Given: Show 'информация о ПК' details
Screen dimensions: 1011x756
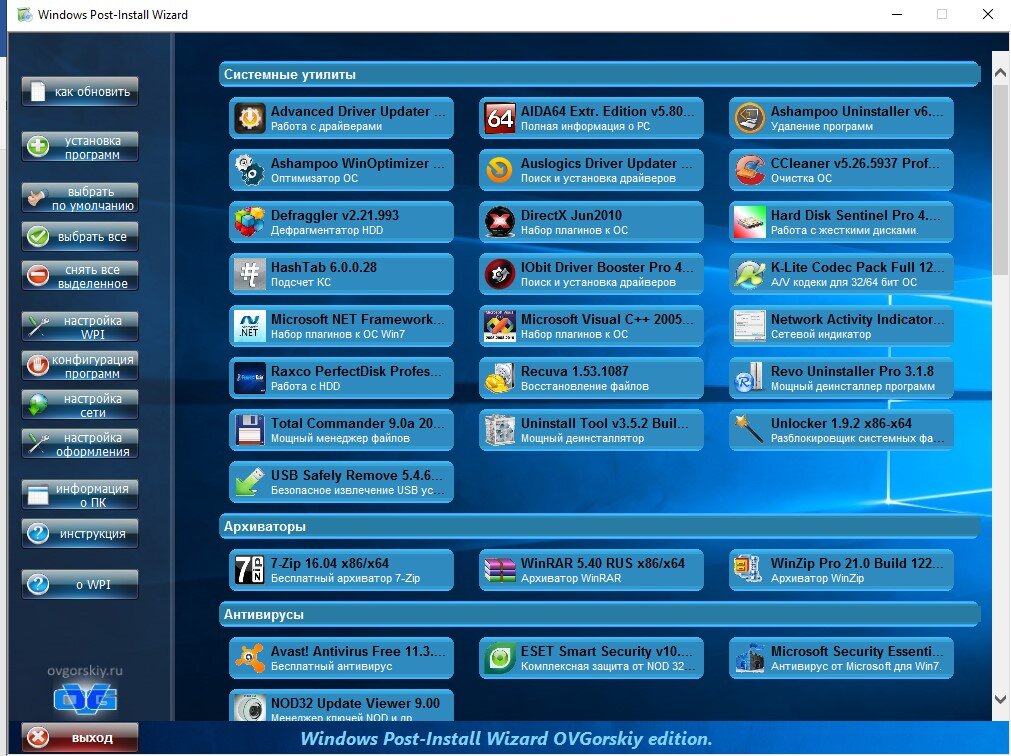Looking at the screenshot, I should 80,495.
